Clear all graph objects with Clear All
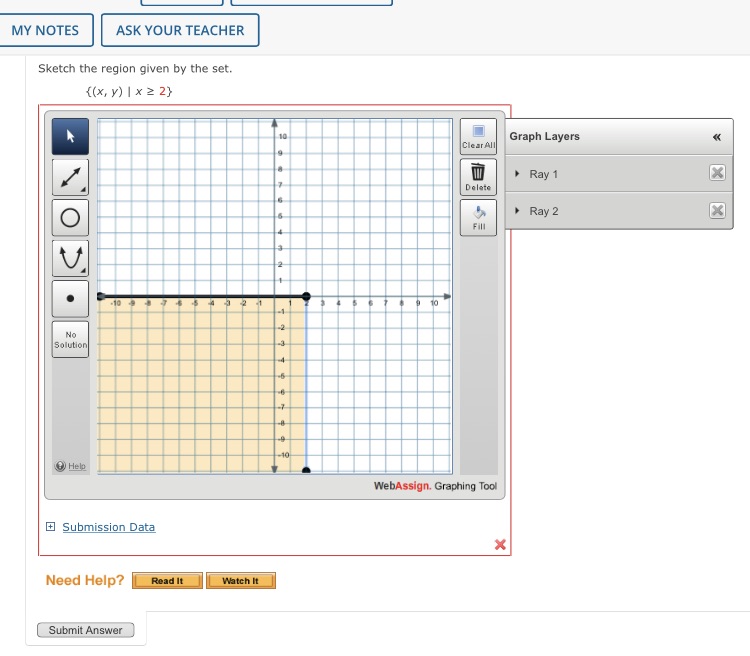 pyautogui.click(x=478, y=136)
